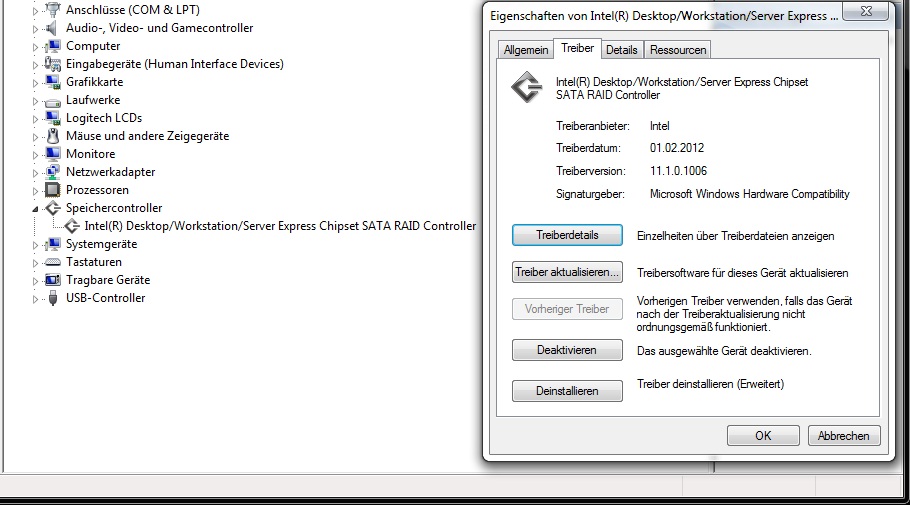
Task: Click the USB-Controller icon
Action: point(53,298)
